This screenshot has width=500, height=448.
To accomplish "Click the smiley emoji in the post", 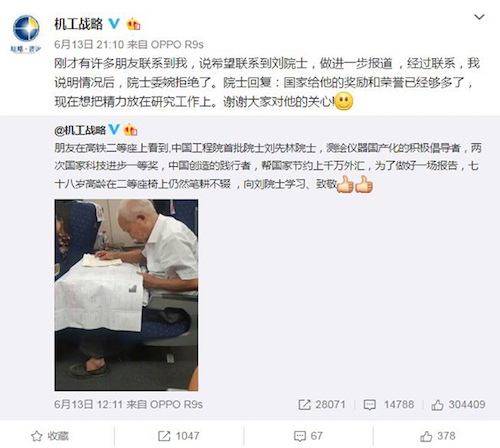I will [344, 101].
